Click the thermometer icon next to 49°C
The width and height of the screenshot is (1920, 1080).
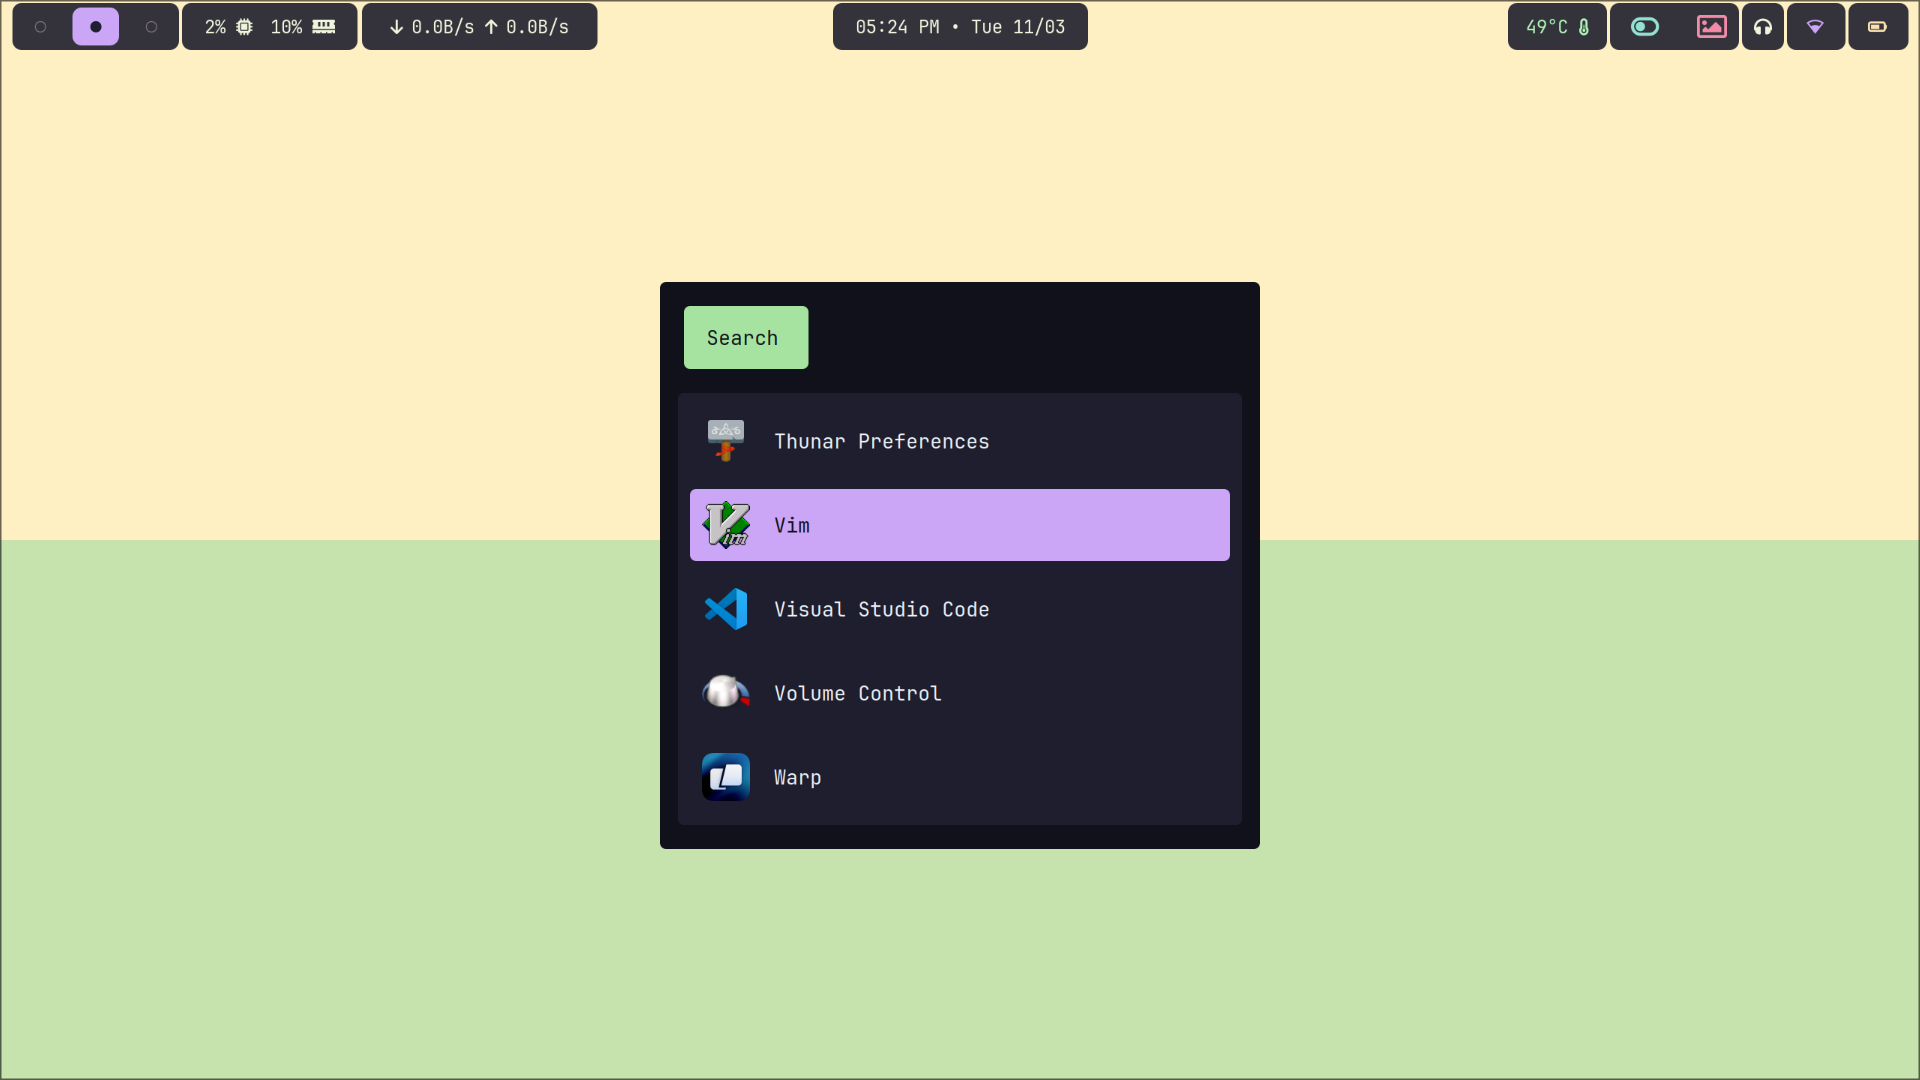[1584, 27]
